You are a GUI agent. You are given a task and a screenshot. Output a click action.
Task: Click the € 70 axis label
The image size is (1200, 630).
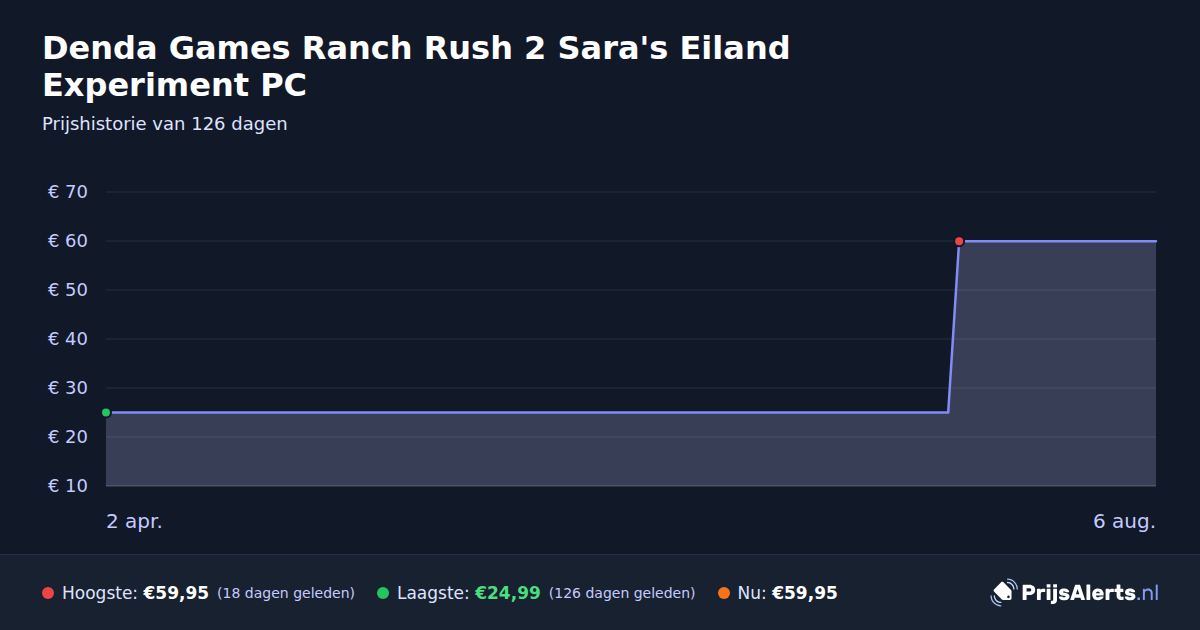tap(68, 192)
